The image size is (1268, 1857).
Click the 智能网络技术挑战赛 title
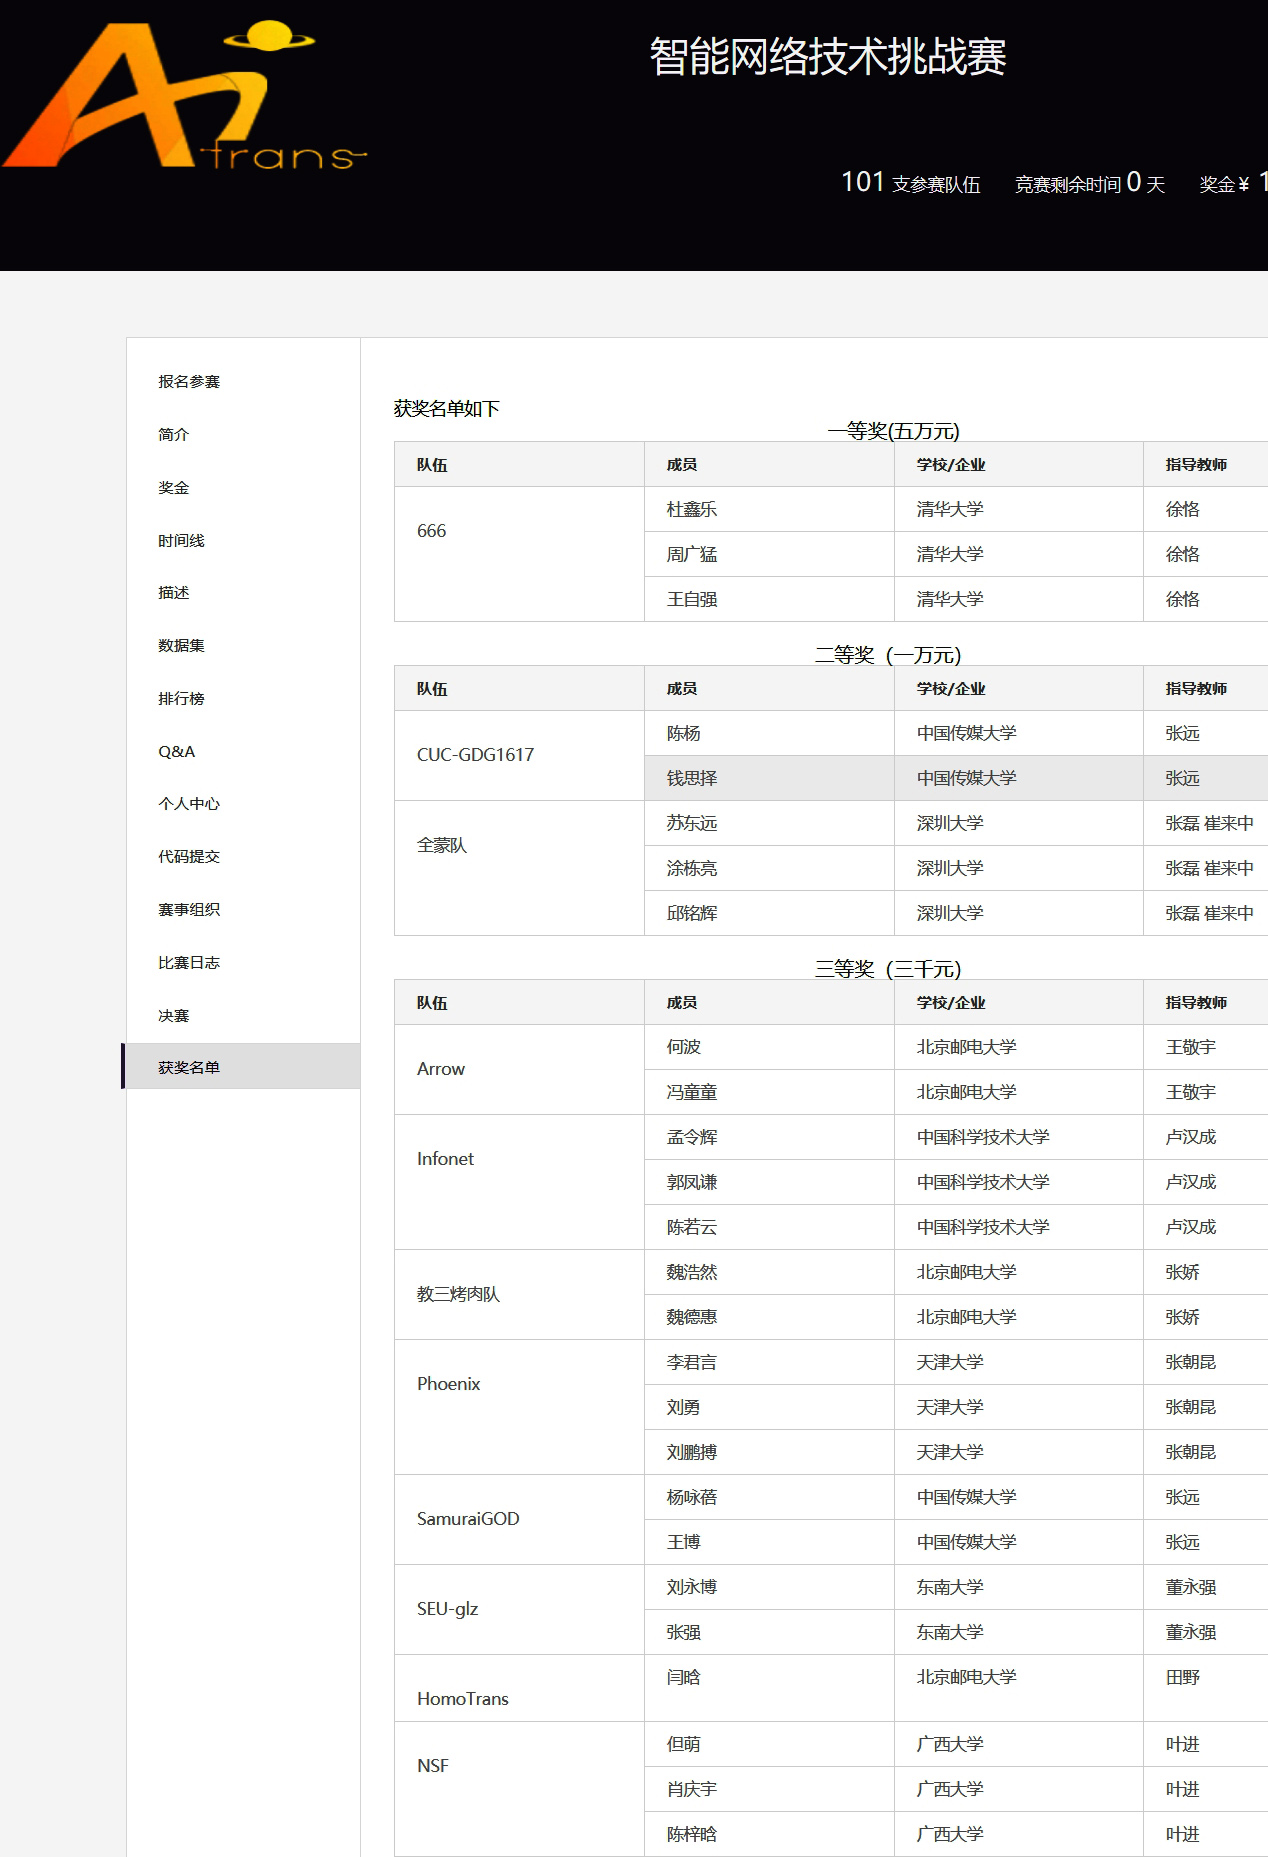click(827, 57)
